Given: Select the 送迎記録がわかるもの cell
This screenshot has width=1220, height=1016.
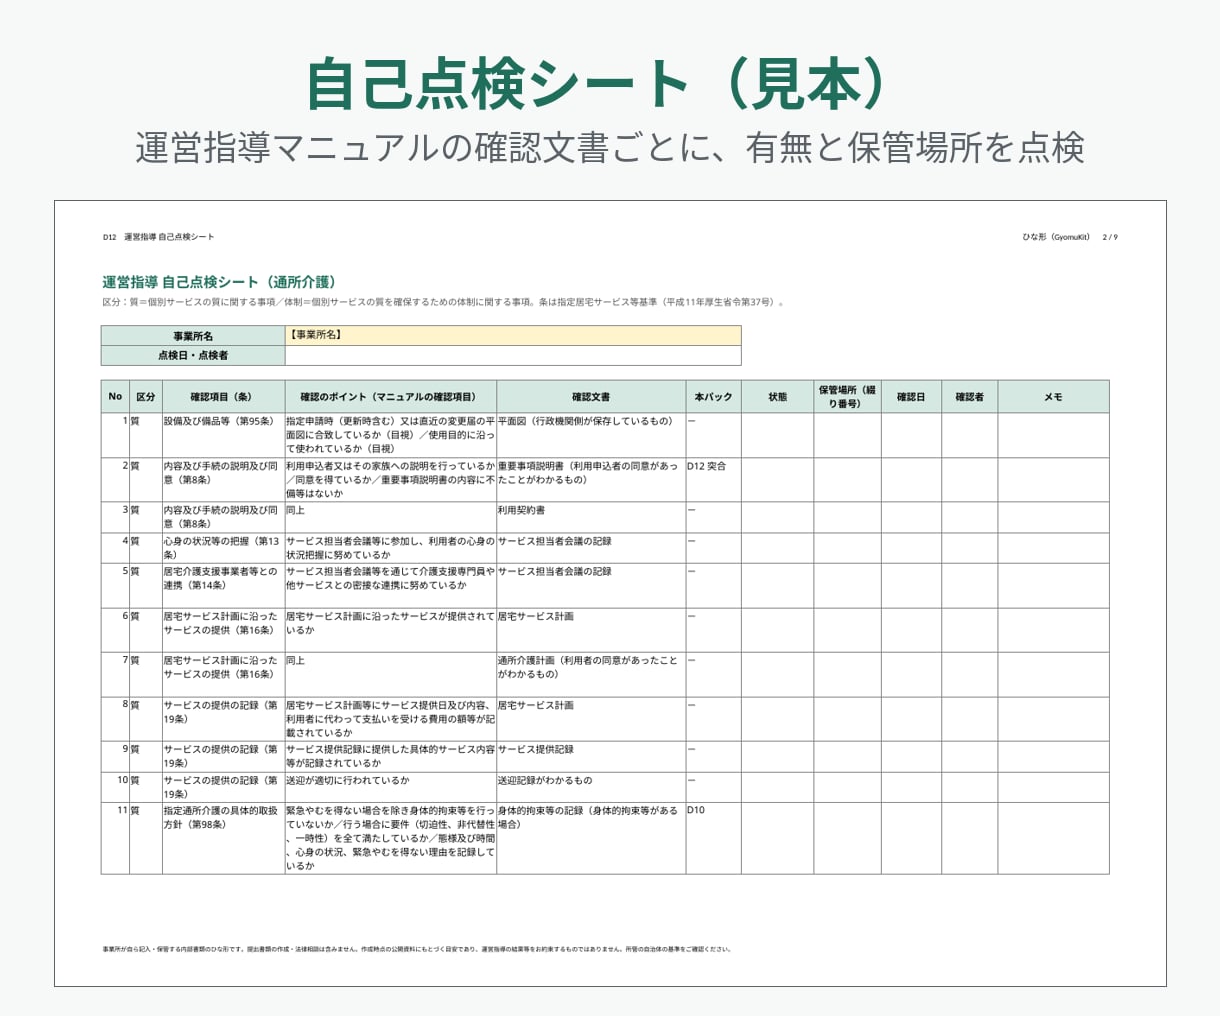Looking at the screenshot, I should (590, 787).
